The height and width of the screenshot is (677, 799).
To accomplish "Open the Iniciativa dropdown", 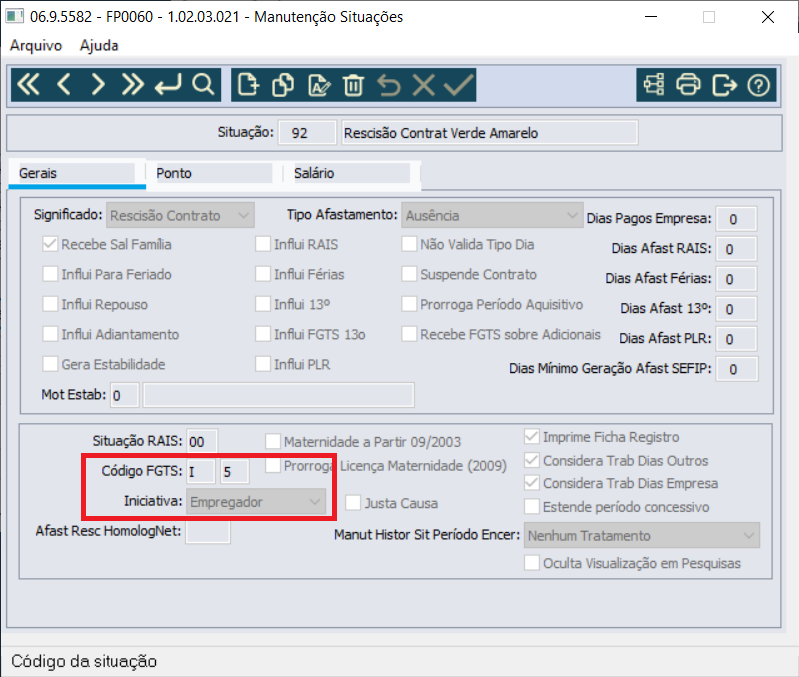I will tap(256, 502).
